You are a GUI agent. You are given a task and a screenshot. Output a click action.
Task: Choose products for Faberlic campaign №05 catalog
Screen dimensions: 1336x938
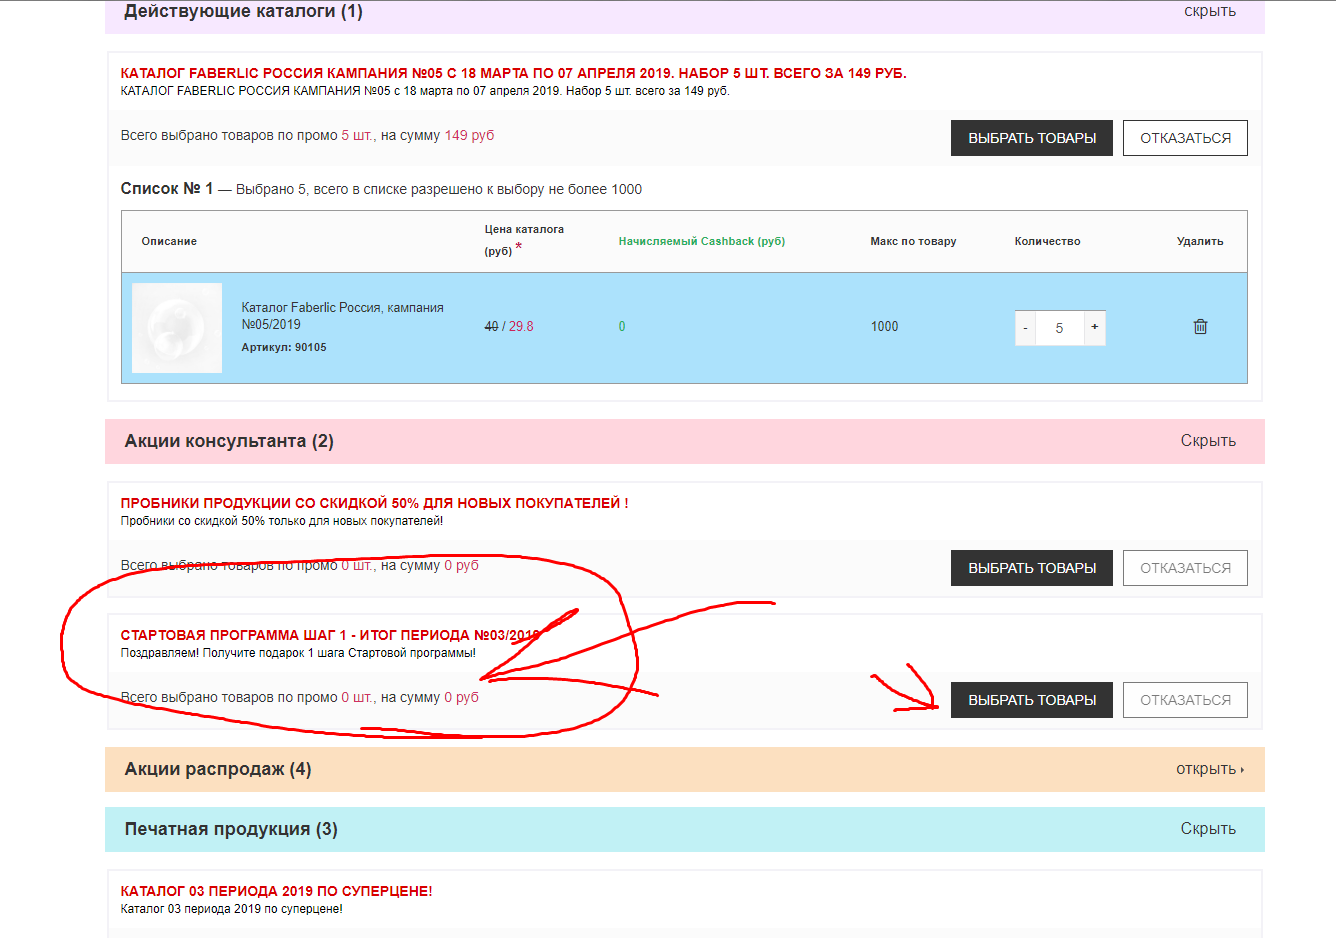pos(1032,138)
